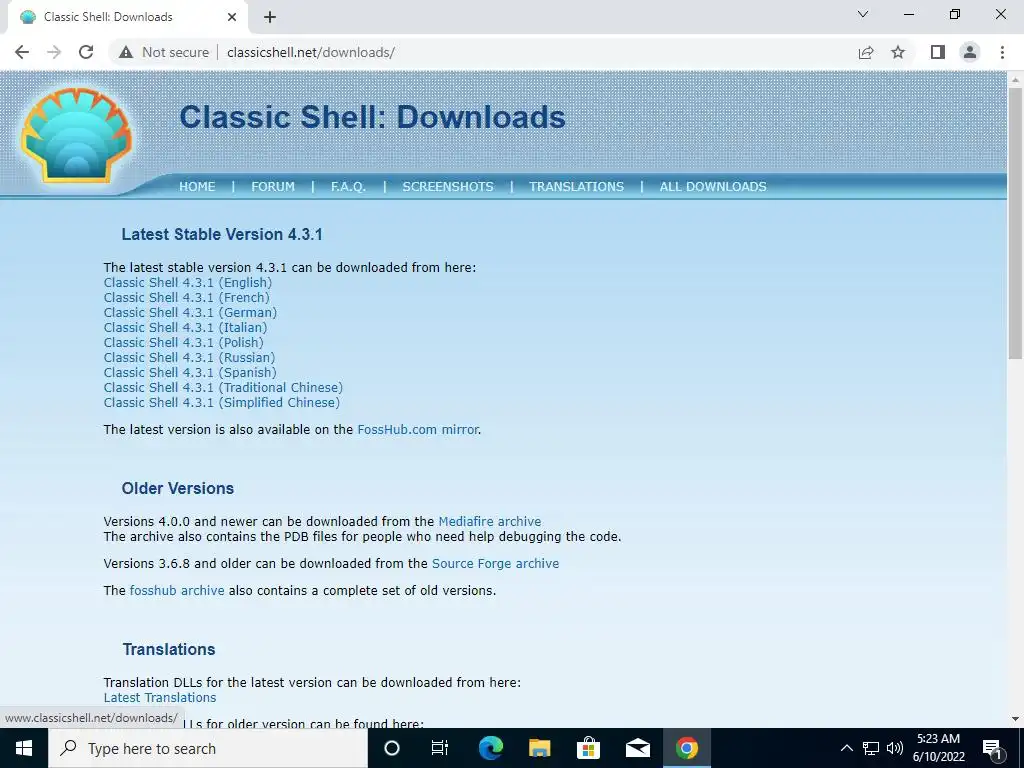Open F.A.Q. in site navigation

point(348,187)
